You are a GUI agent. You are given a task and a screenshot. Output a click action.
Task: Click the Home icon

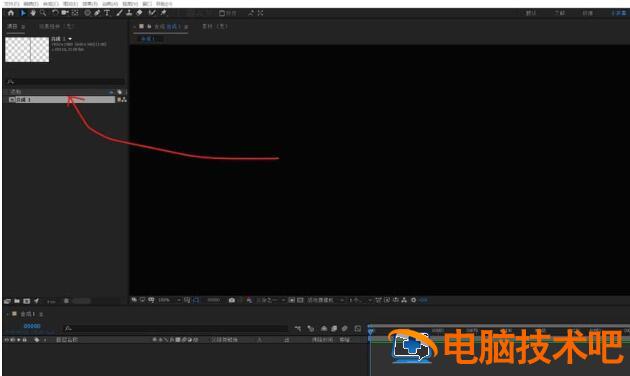click(11, 13)
